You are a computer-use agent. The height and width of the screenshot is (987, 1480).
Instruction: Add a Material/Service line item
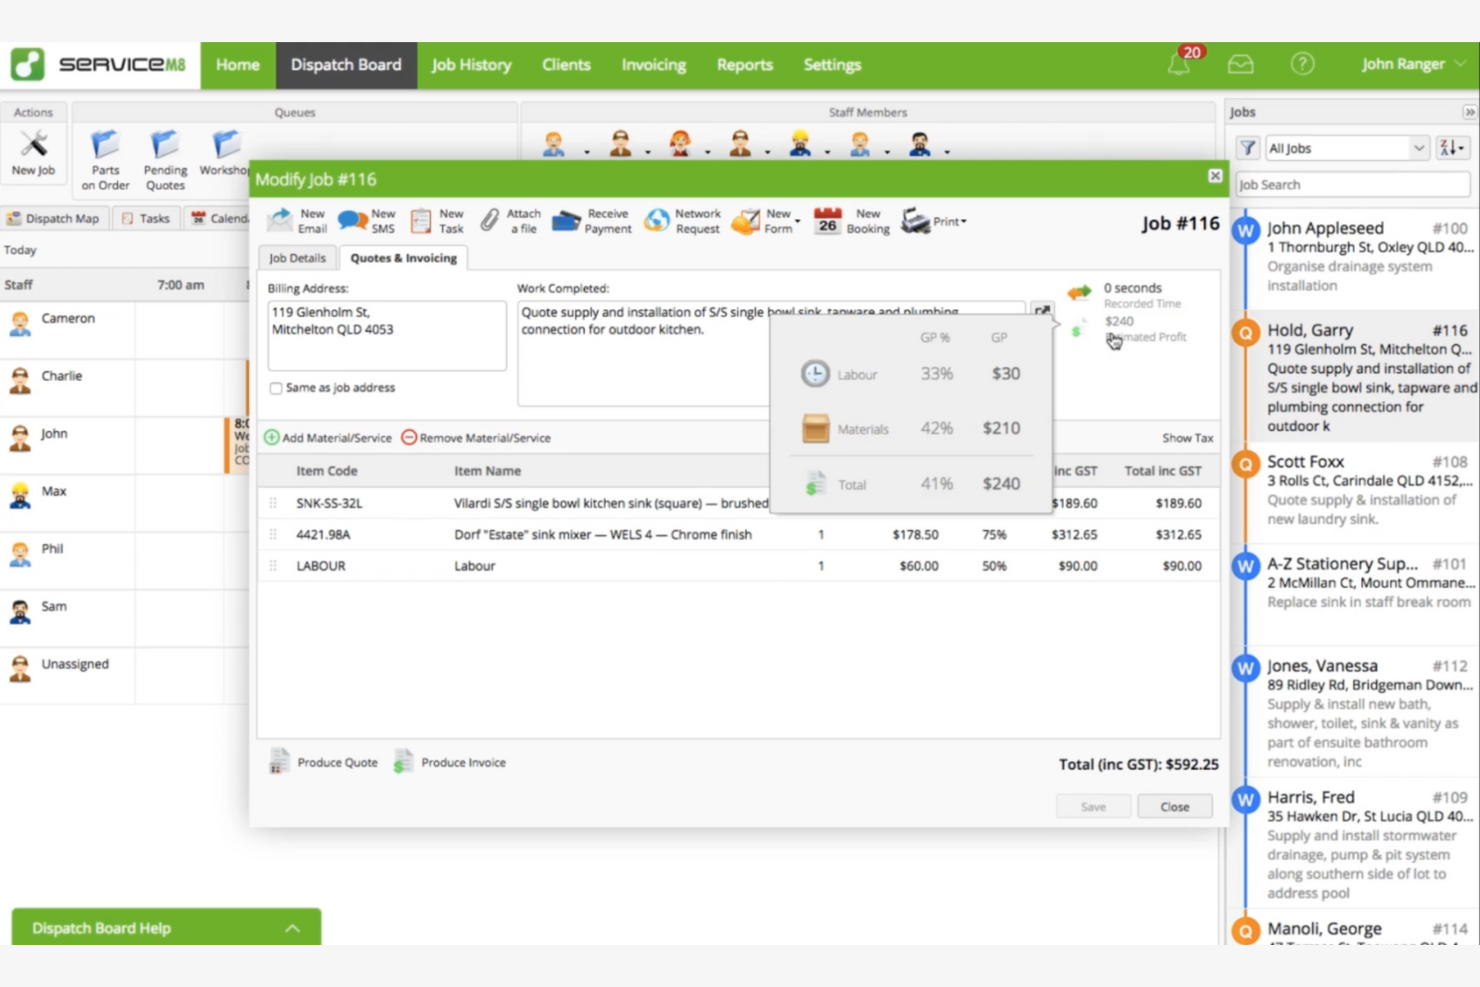click(327, 437)
